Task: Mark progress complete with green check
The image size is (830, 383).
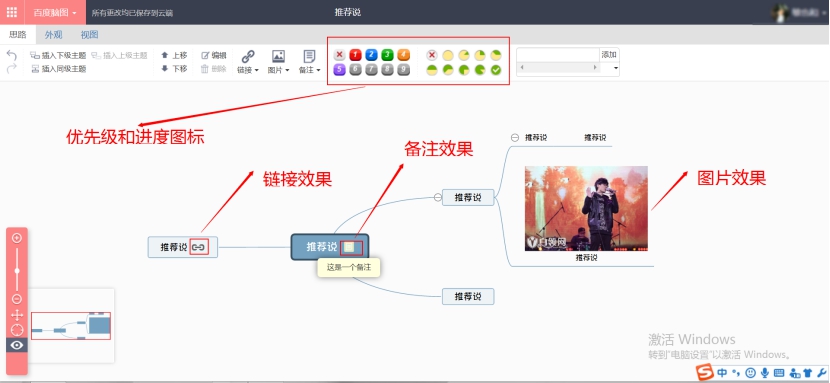Action: (496, 70)
